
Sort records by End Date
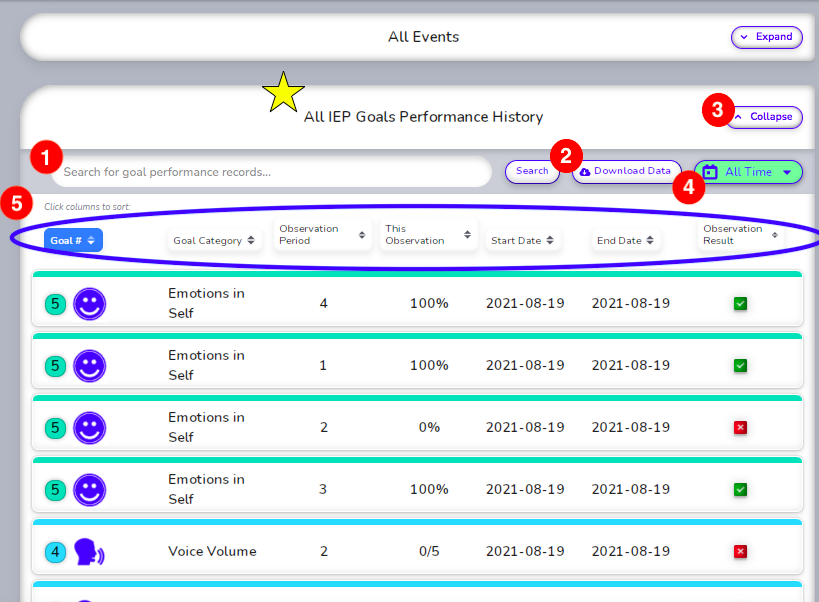click(625, 240)
